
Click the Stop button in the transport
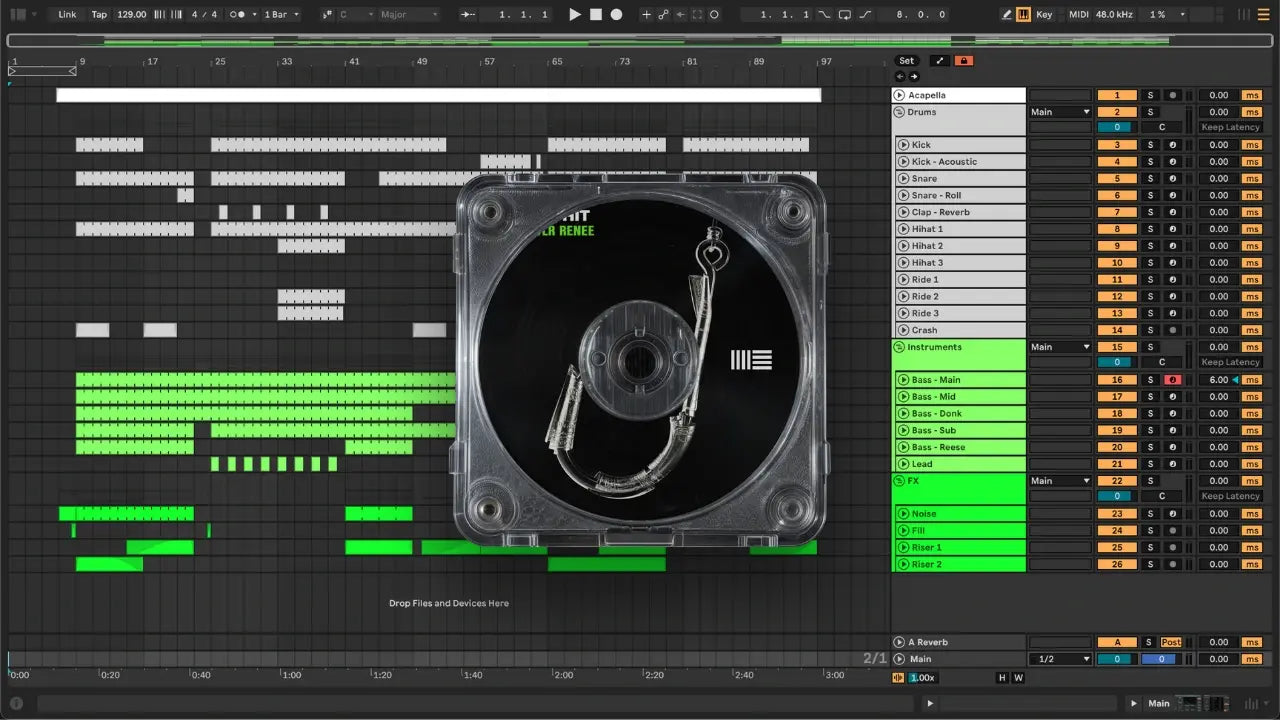coord(596,15)
